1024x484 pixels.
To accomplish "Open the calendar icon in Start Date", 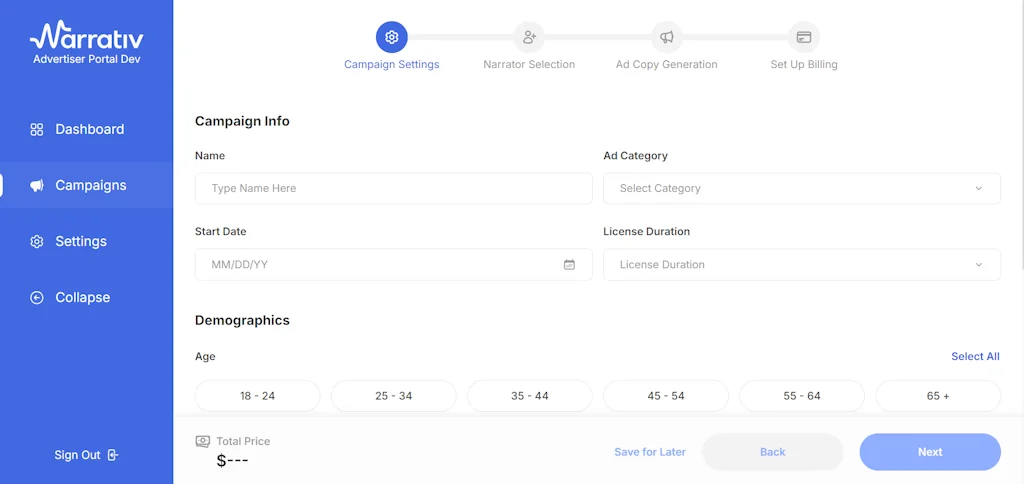I will click(x=569, y=265).
